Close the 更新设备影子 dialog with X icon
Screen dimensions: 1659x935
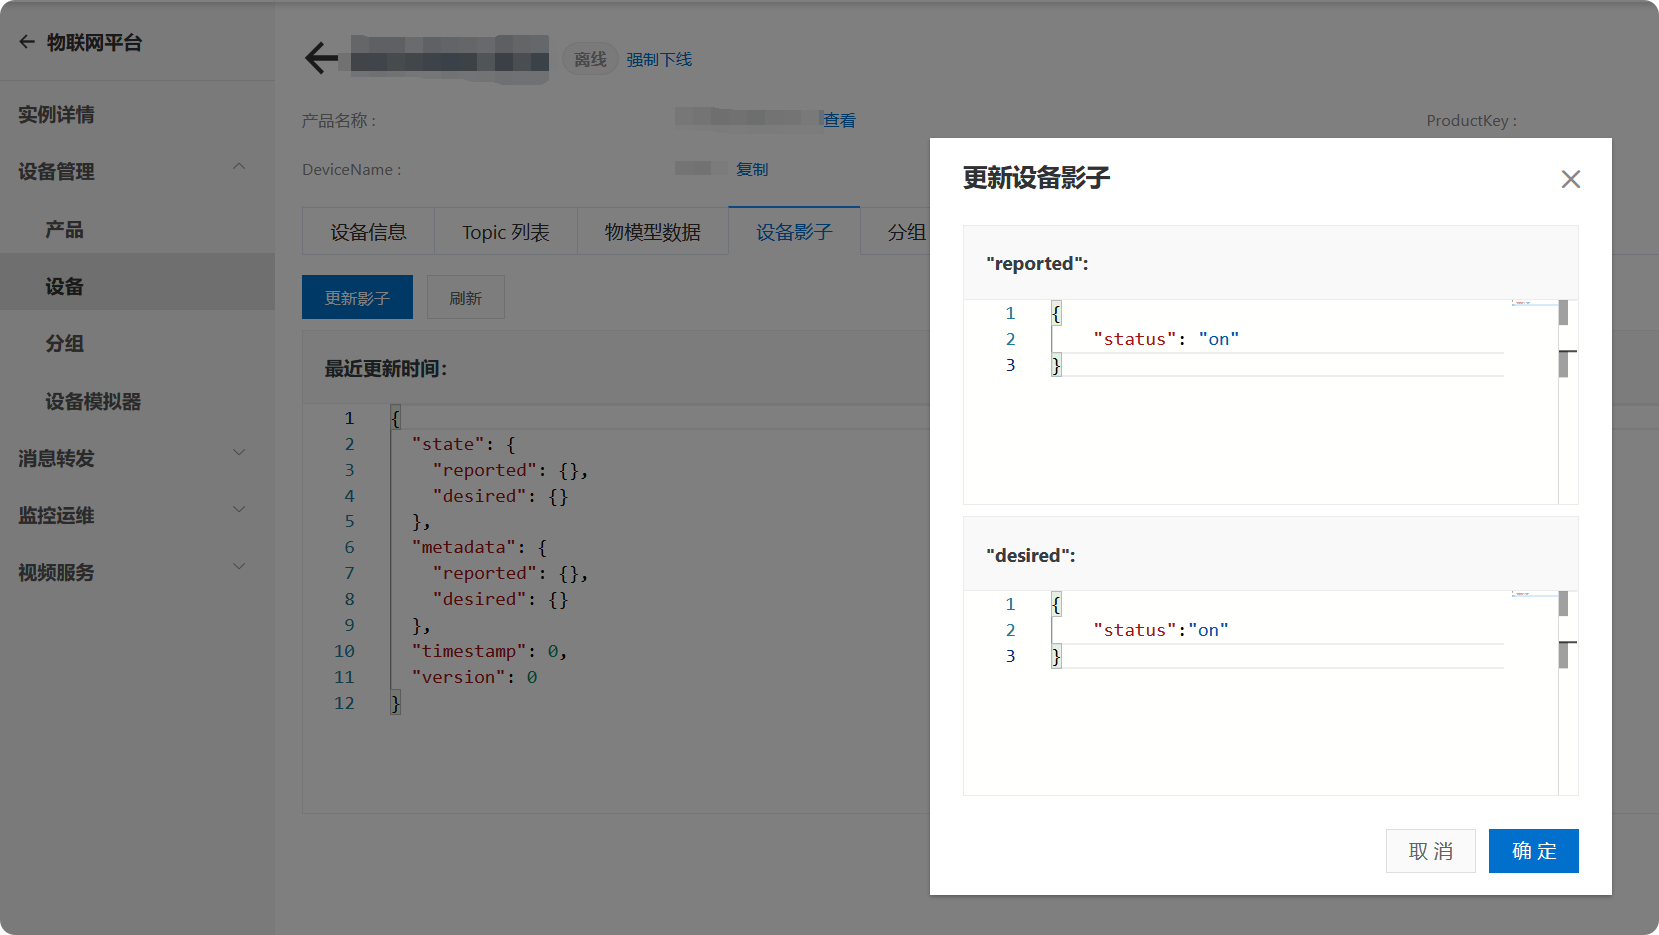(x=1570, y=179)
